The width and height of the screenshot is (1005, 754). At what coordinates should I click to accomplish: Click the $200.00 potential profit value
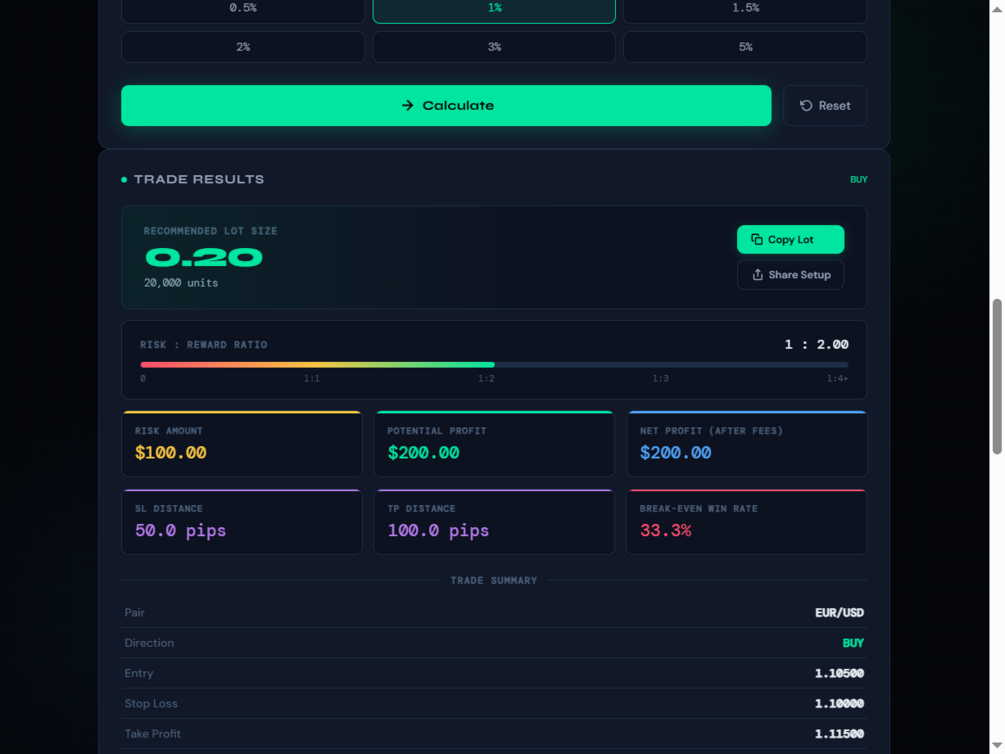click(x=423, y=453)
